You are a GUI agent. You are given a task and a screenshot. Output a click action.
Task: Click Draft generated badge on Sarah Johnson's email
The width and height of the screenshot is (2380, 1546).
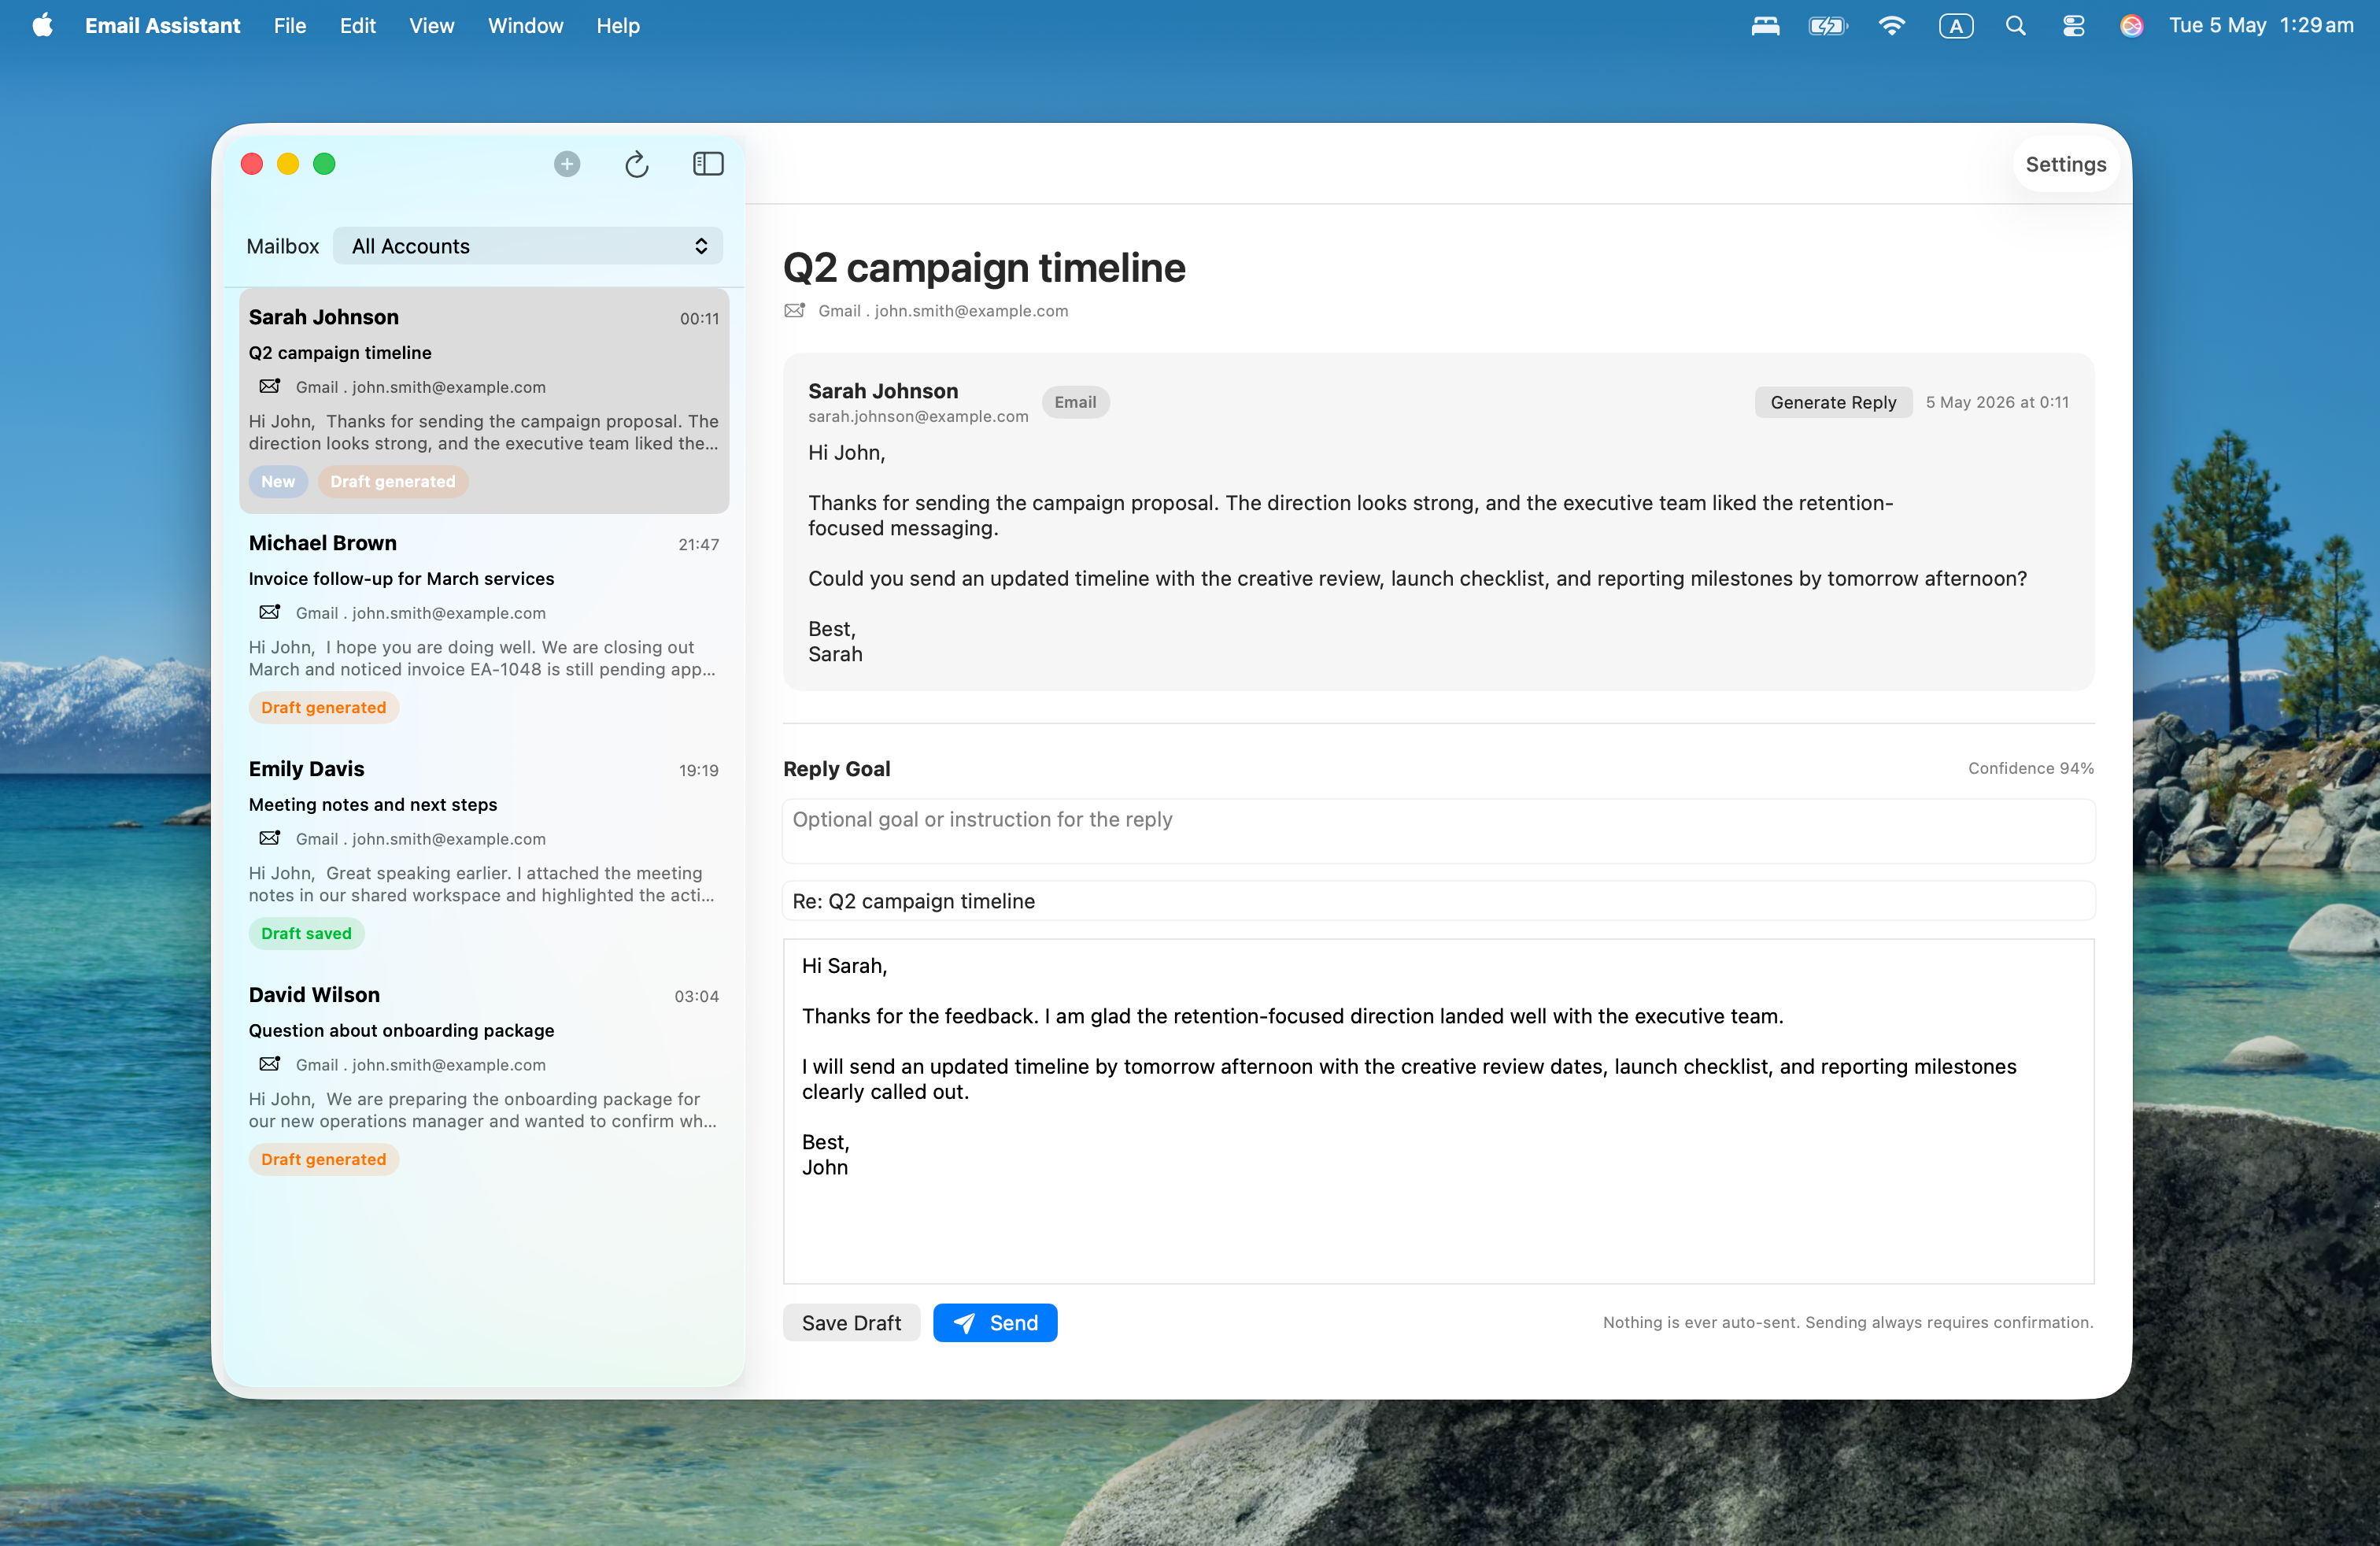pos(393,481)
